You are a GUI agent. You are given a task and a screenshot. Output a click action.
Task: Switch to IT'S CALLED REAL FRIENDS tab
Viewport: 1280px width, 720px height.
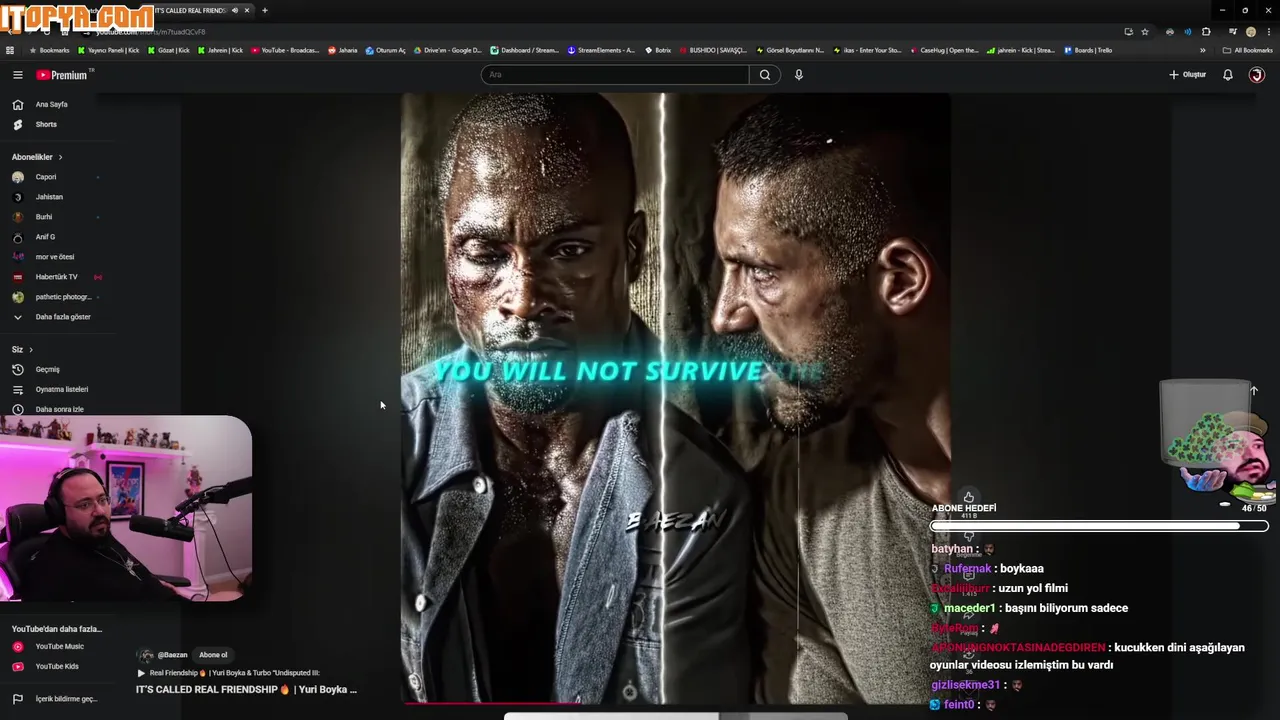(x=192, y=10)
